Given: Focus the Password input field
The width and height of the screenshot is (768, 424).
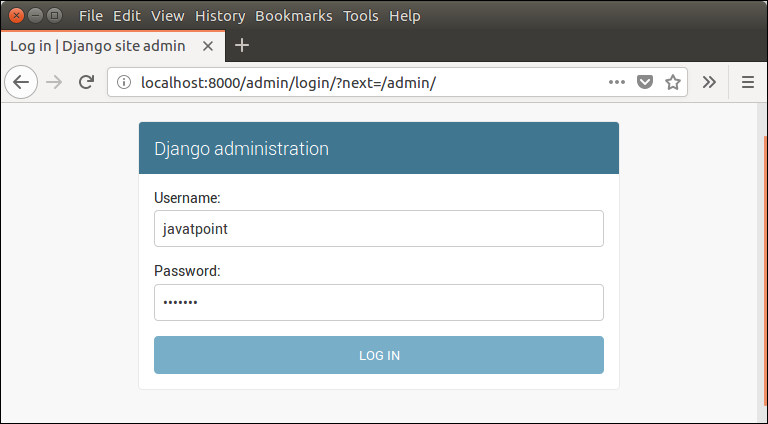Looking at the screenshot, I should 379,303.
